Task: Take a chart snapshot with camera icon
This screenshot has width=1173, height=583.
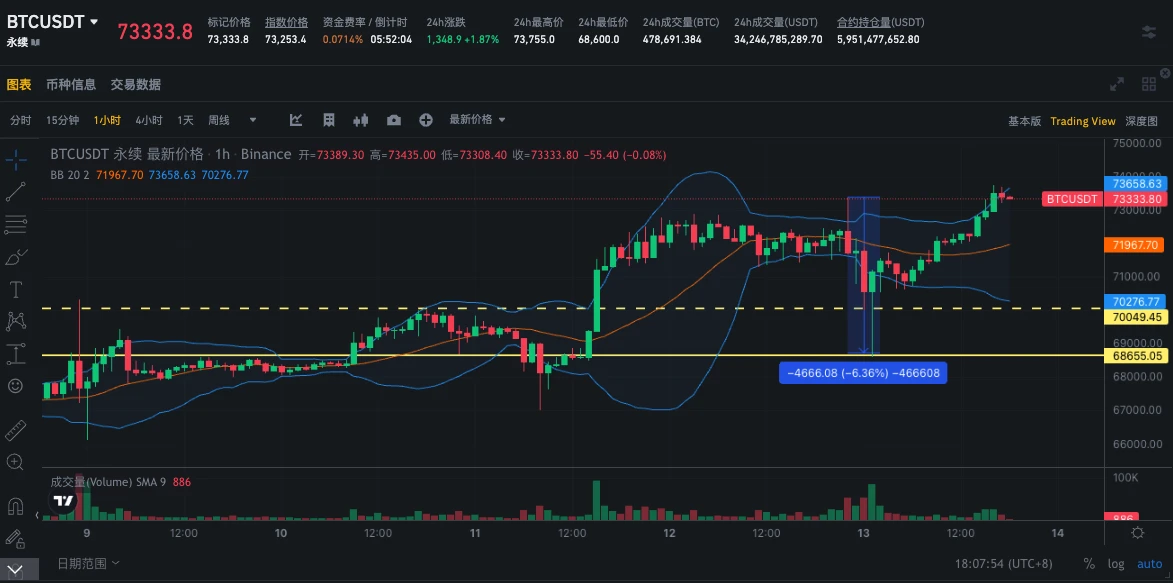Action: click(x=393, y=120)
